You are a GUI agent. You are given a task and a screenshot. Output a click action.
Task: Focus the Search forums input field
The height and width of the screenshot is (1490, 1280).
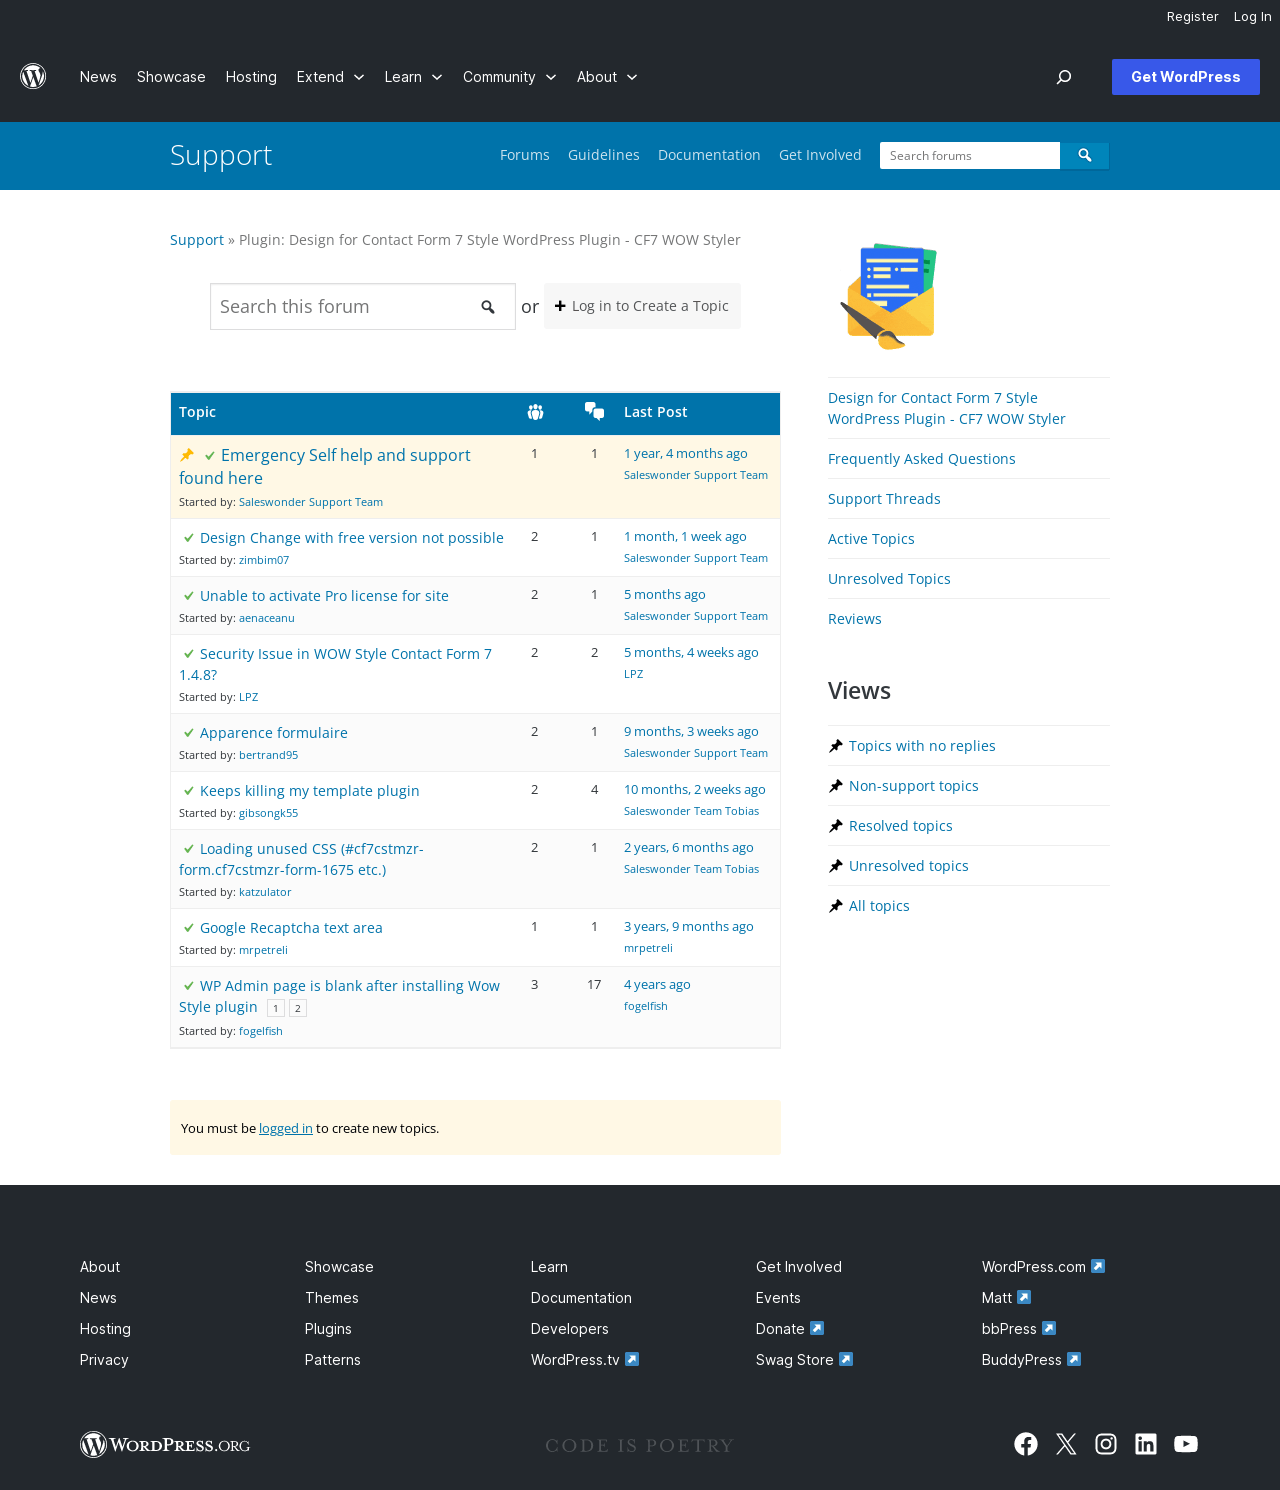(970, 155)
